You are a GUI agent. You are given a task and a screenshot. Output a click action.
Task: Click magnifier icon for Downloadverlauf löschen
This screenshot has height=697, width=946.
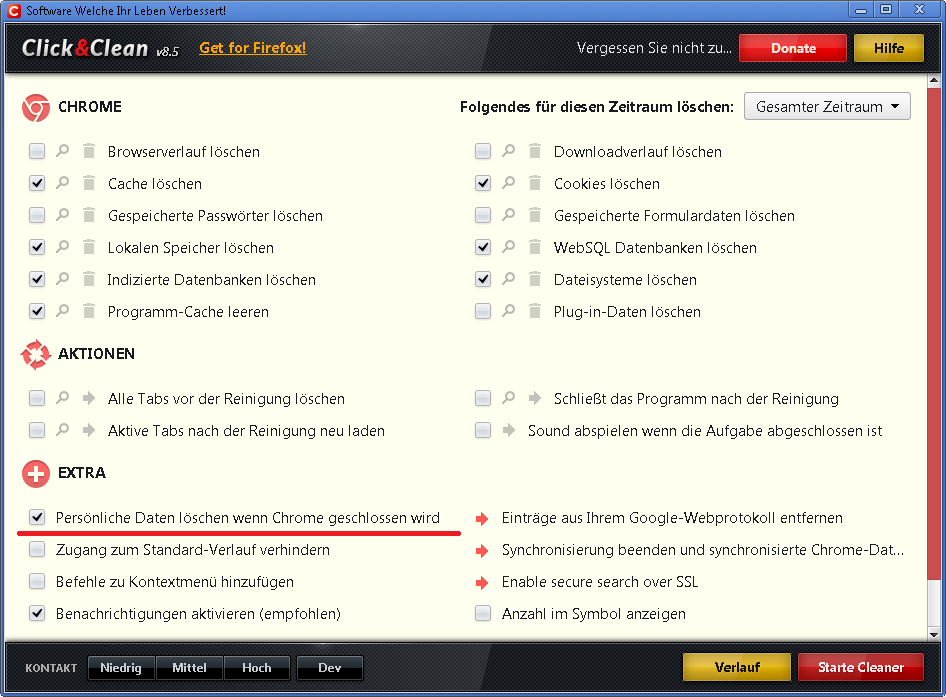509,151
